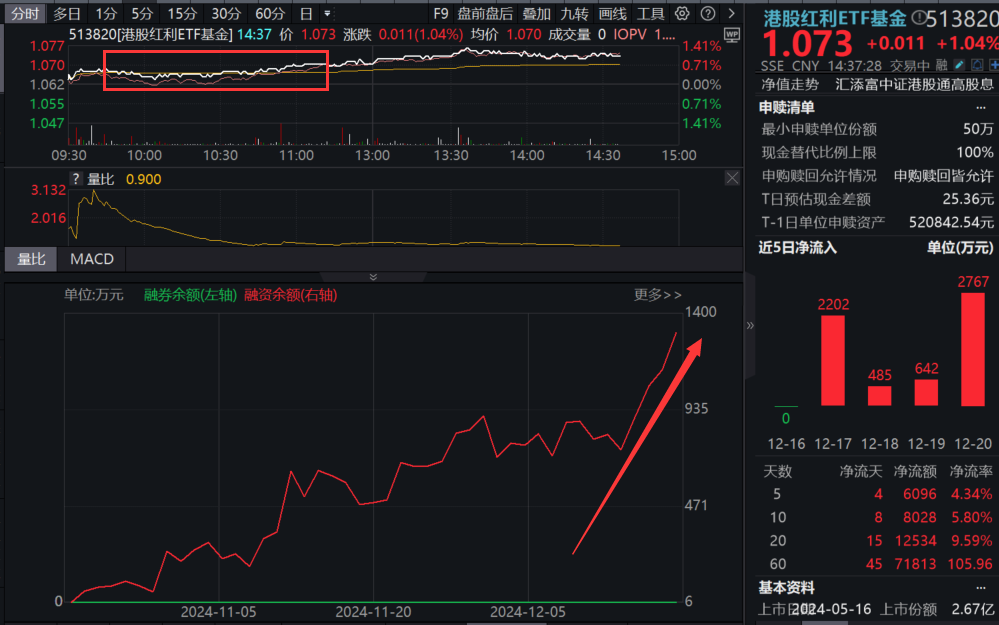Switch to the MACD tab
Viewport: 999px width, 625px height.
[91, 259]
